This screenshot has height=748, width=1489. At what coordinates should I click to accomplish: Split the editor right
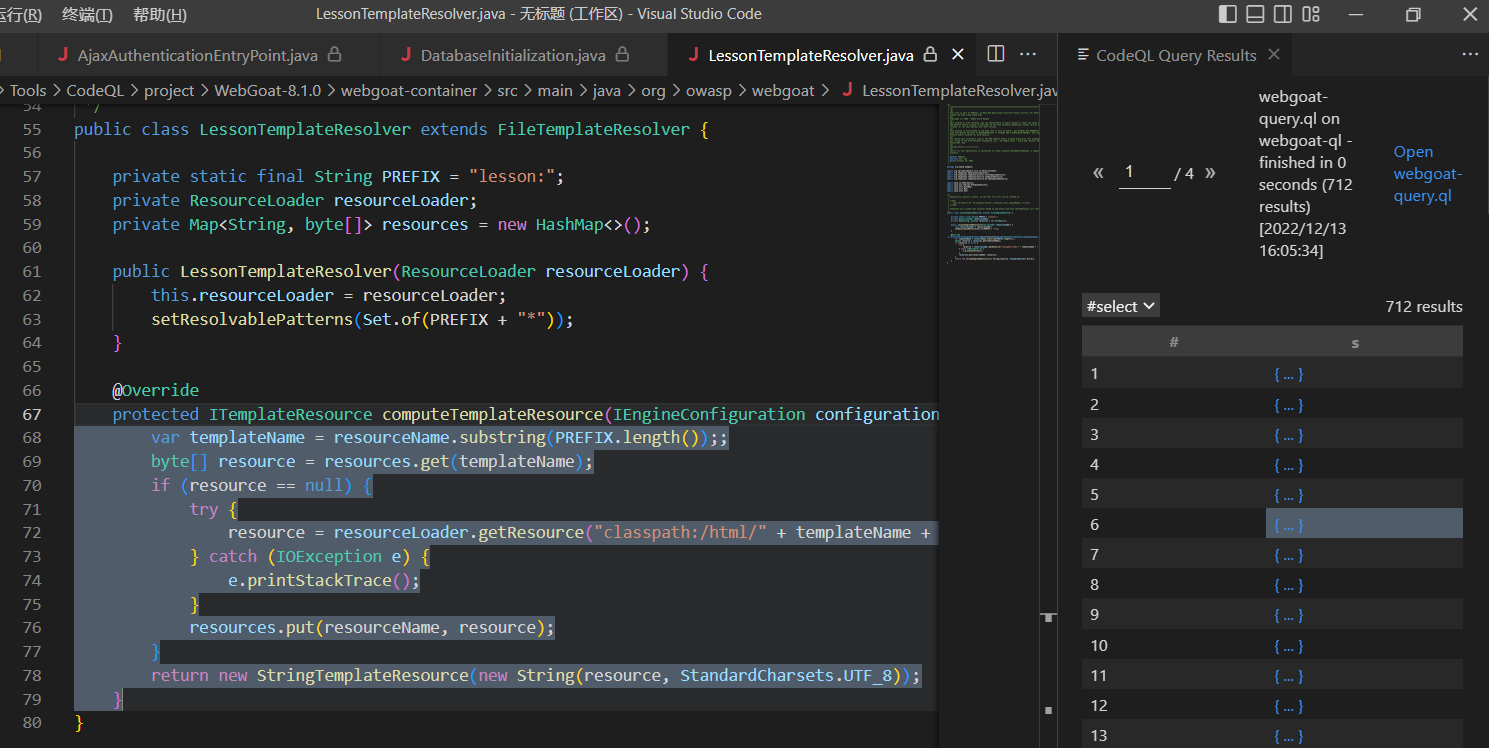click(x=996, y=54)
